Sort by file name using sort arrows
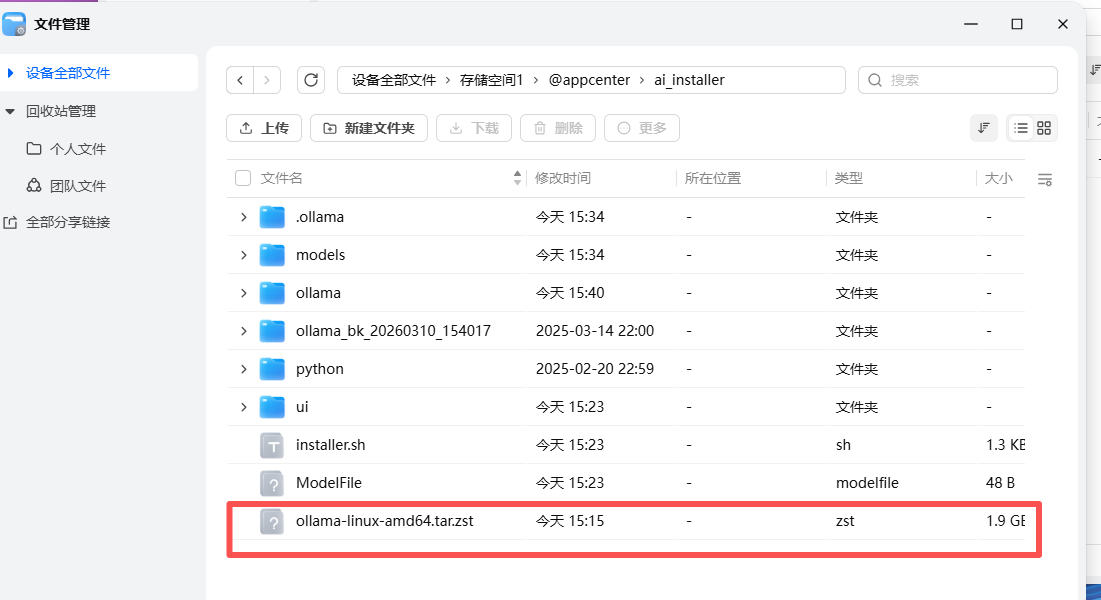The width and height of the screenshot is (1101, 600). 517,178
